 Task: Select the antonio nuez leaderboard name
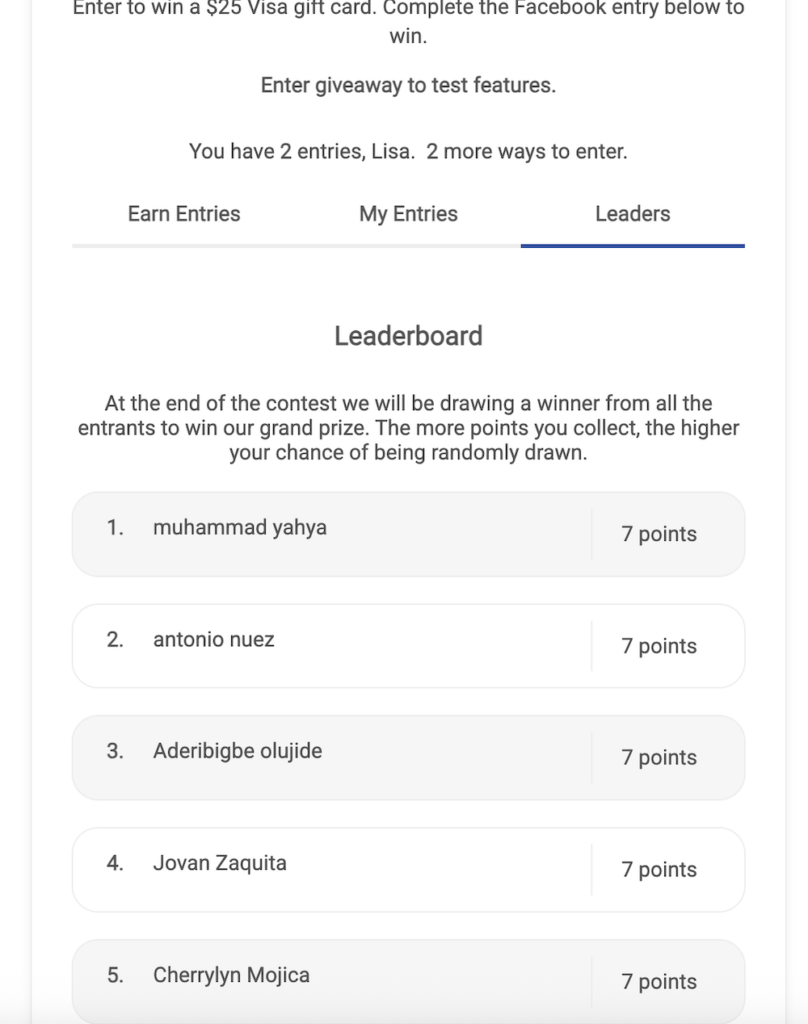(x=213, y=640)
